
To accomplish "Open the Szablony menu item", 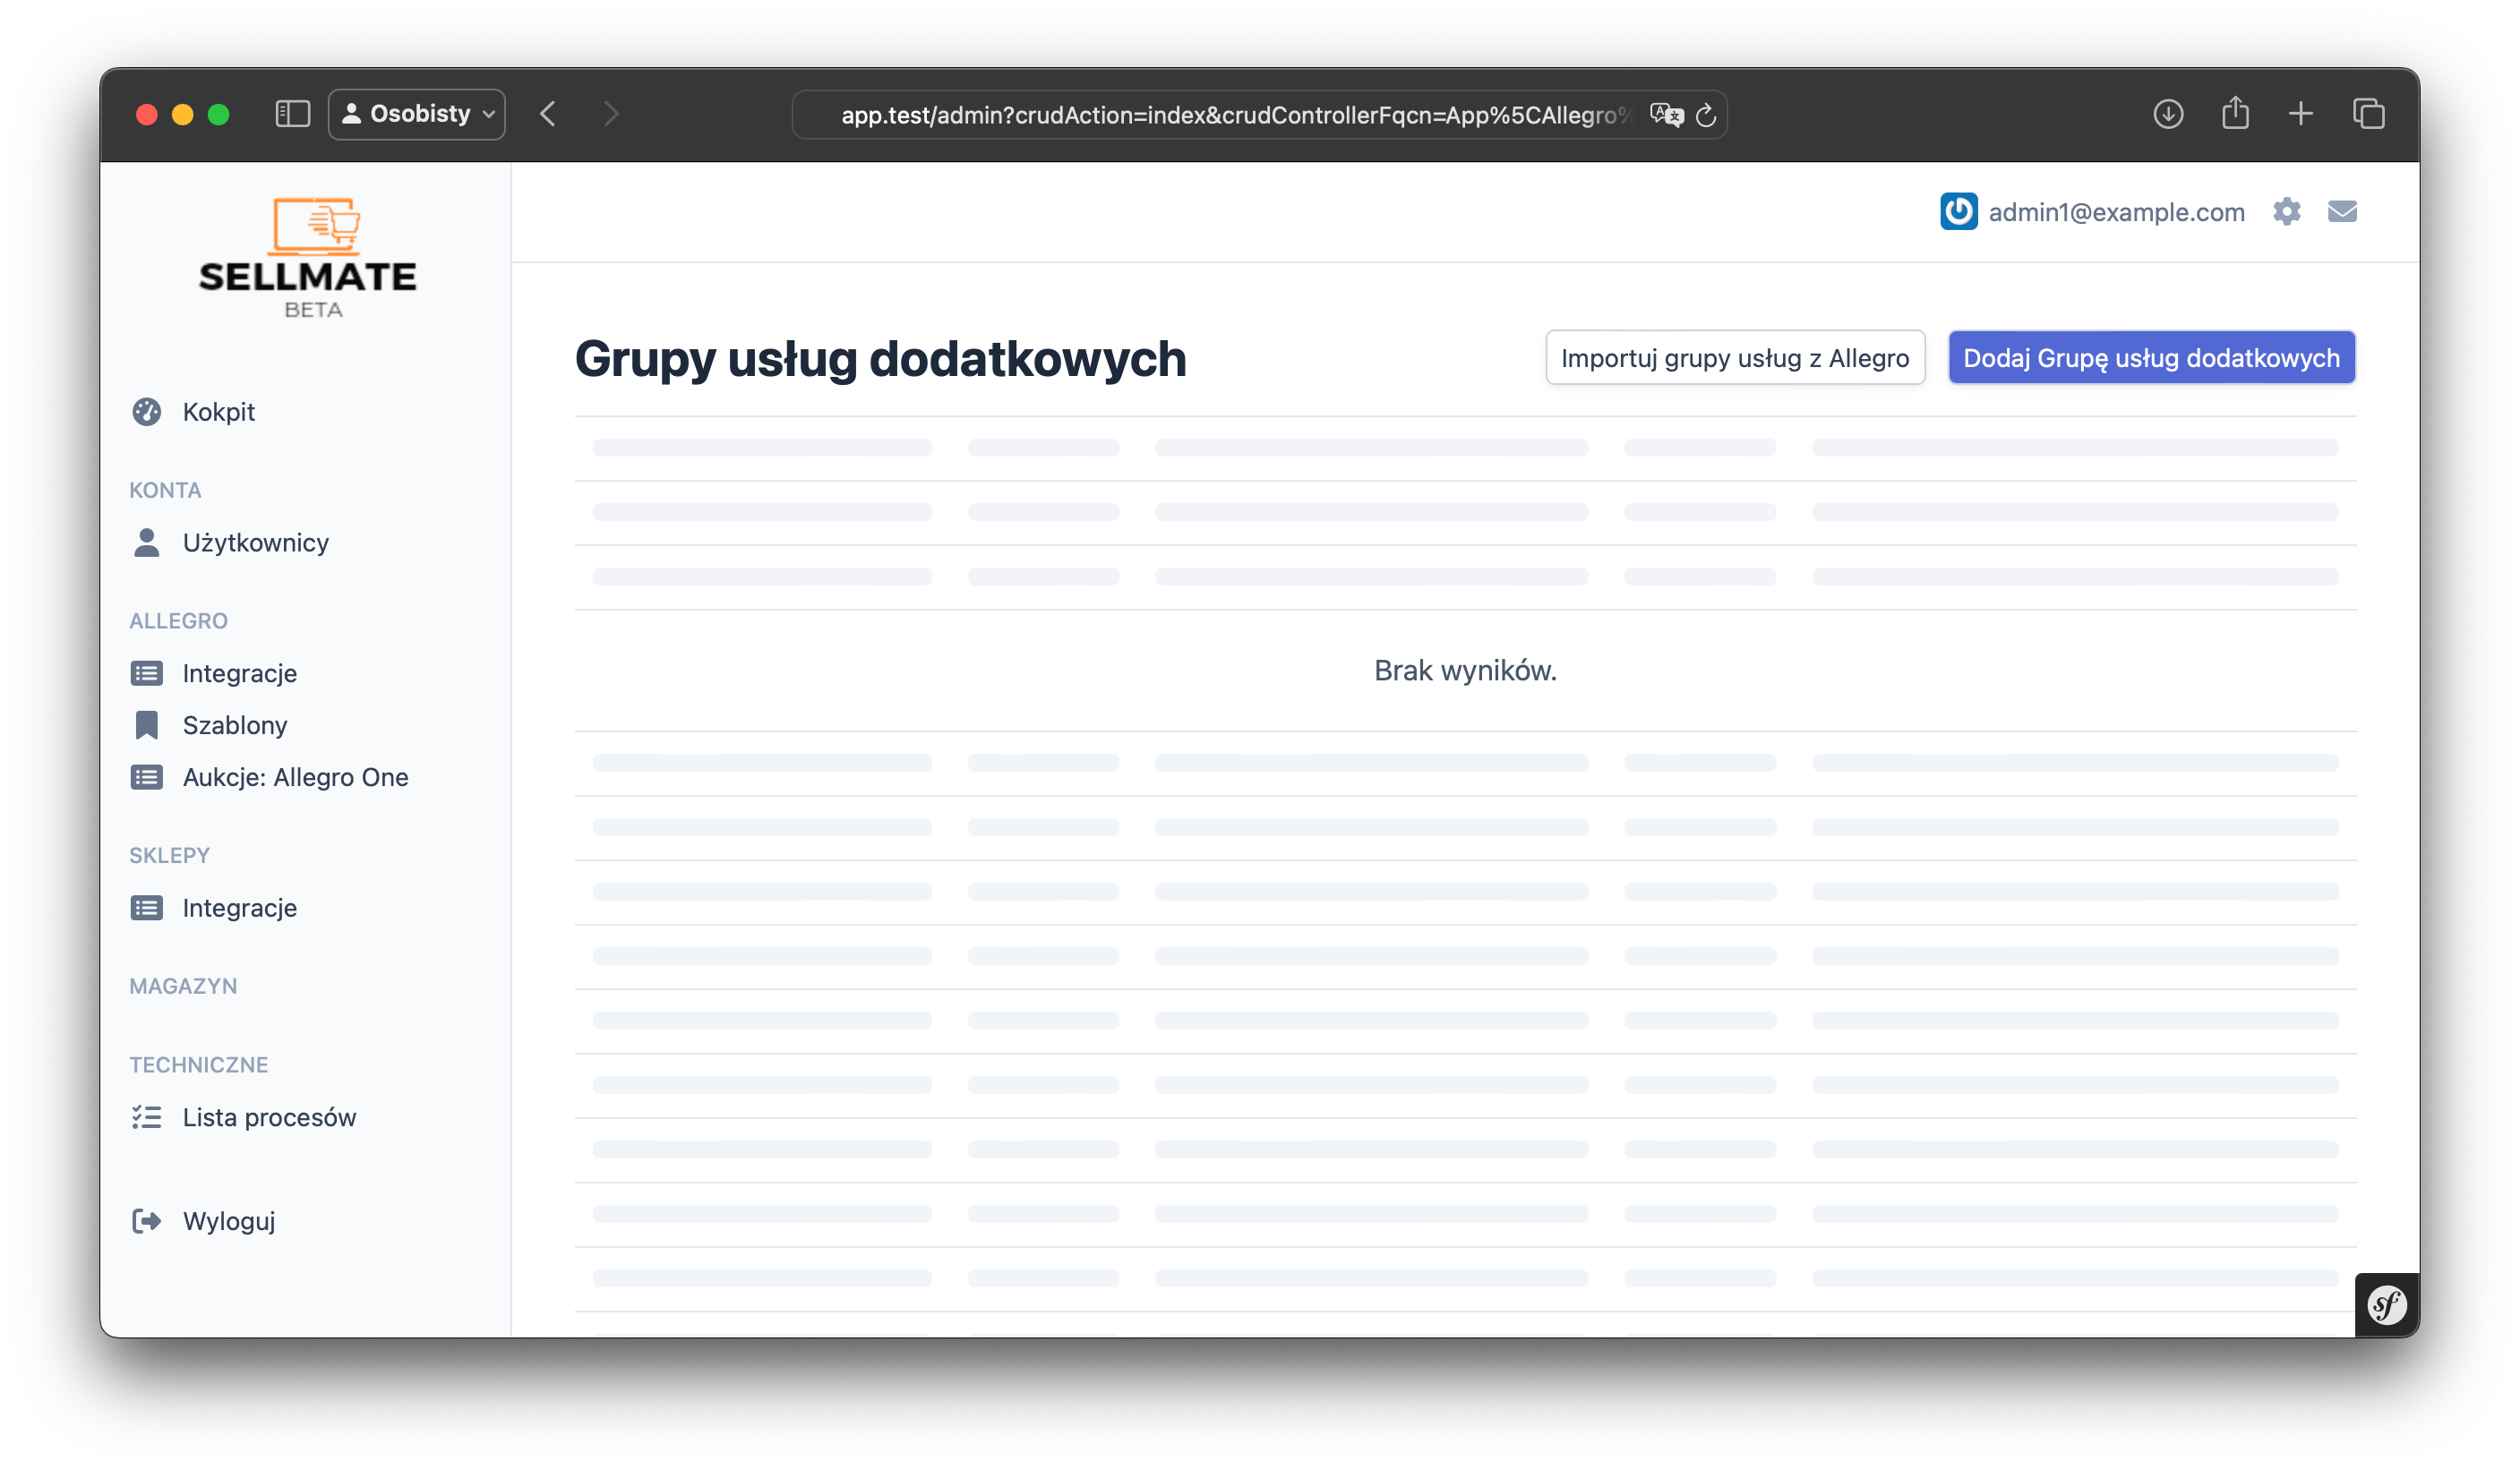I will [235, 725].
